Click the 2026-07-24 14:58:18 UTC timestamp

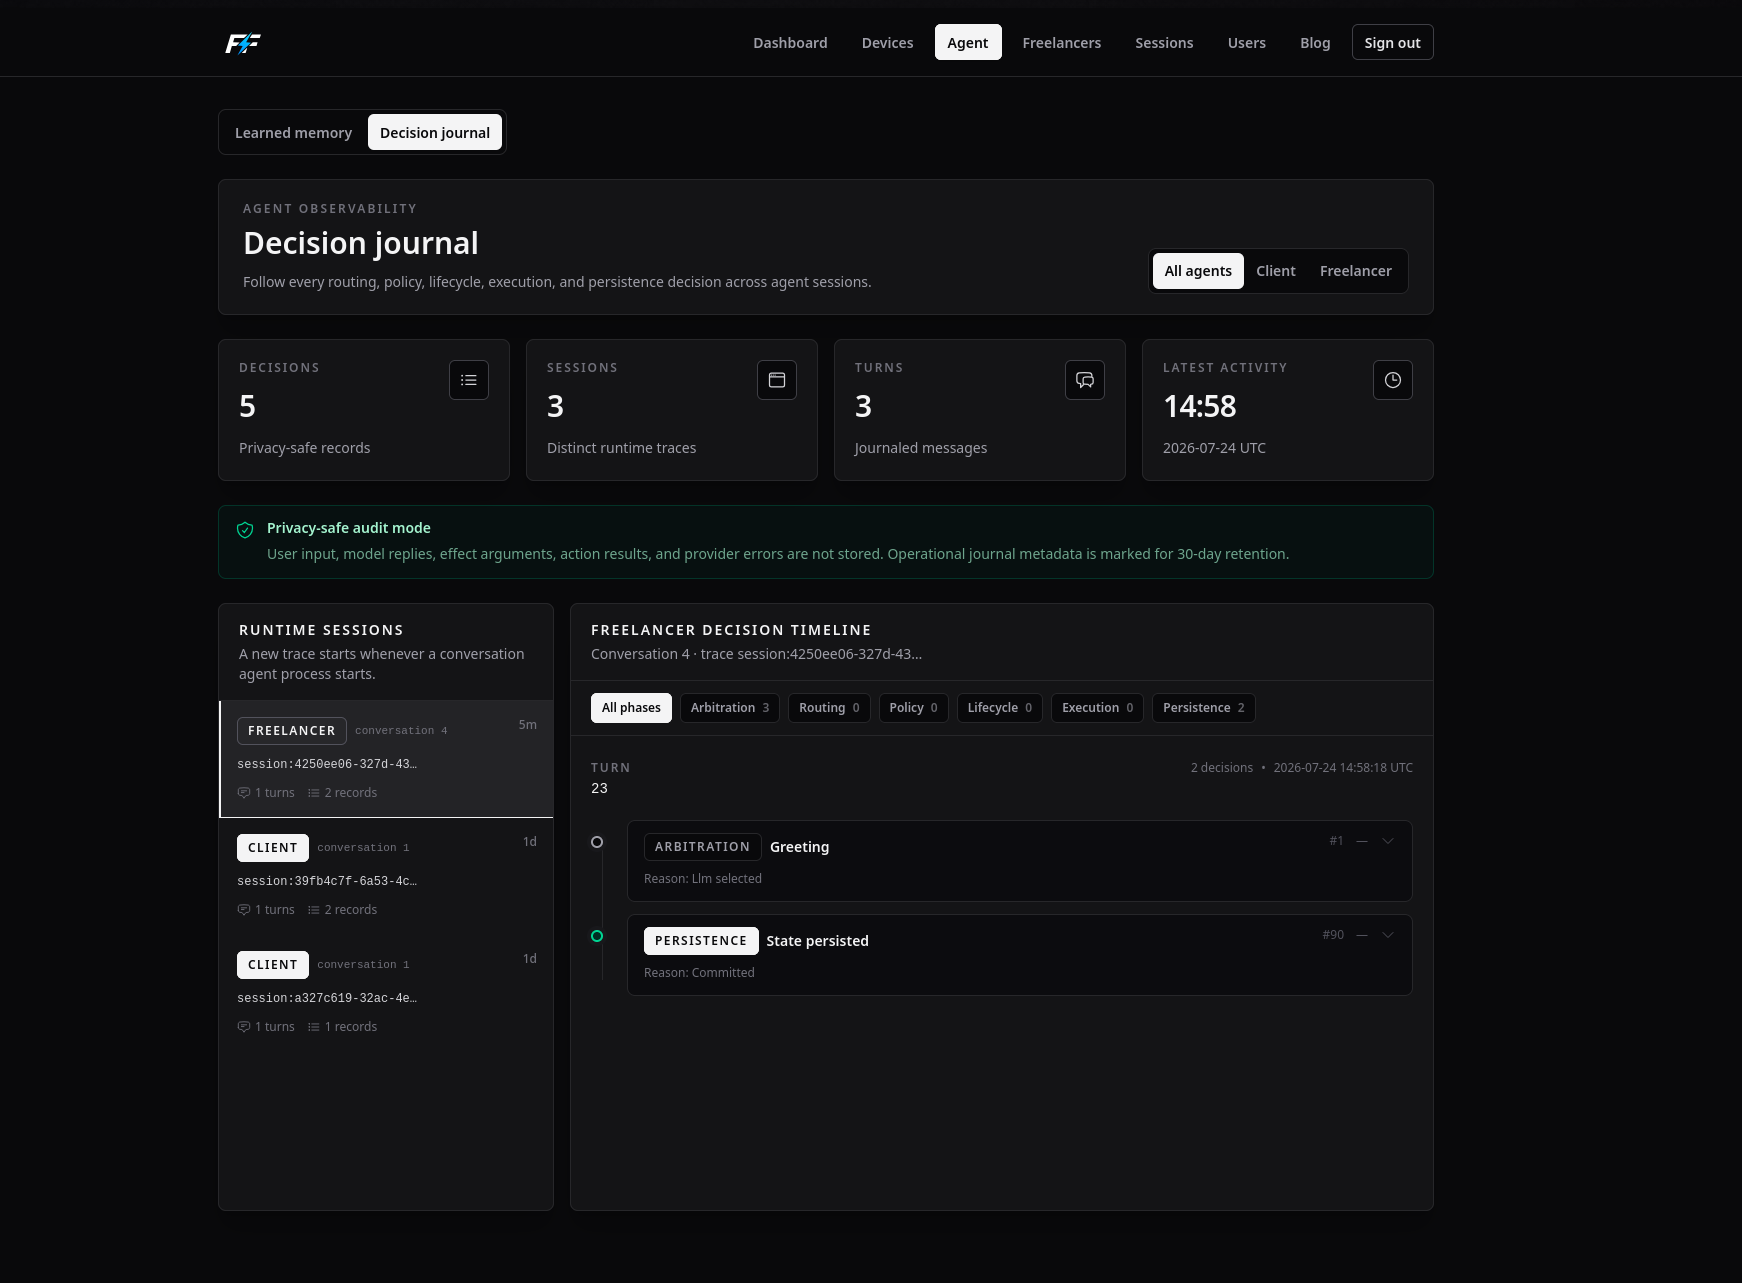coord(1343,768)
